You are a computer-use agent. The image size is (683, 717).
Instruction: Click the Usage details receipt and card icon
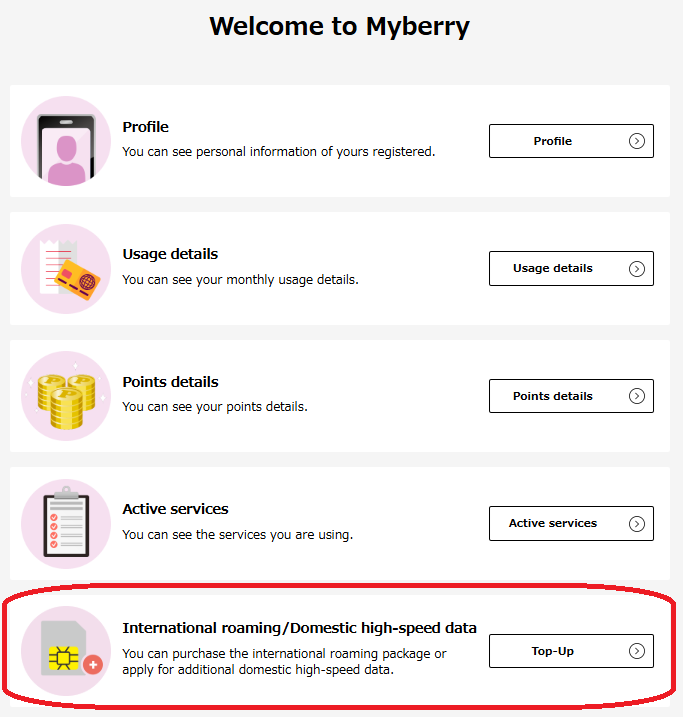coord(66,269)
